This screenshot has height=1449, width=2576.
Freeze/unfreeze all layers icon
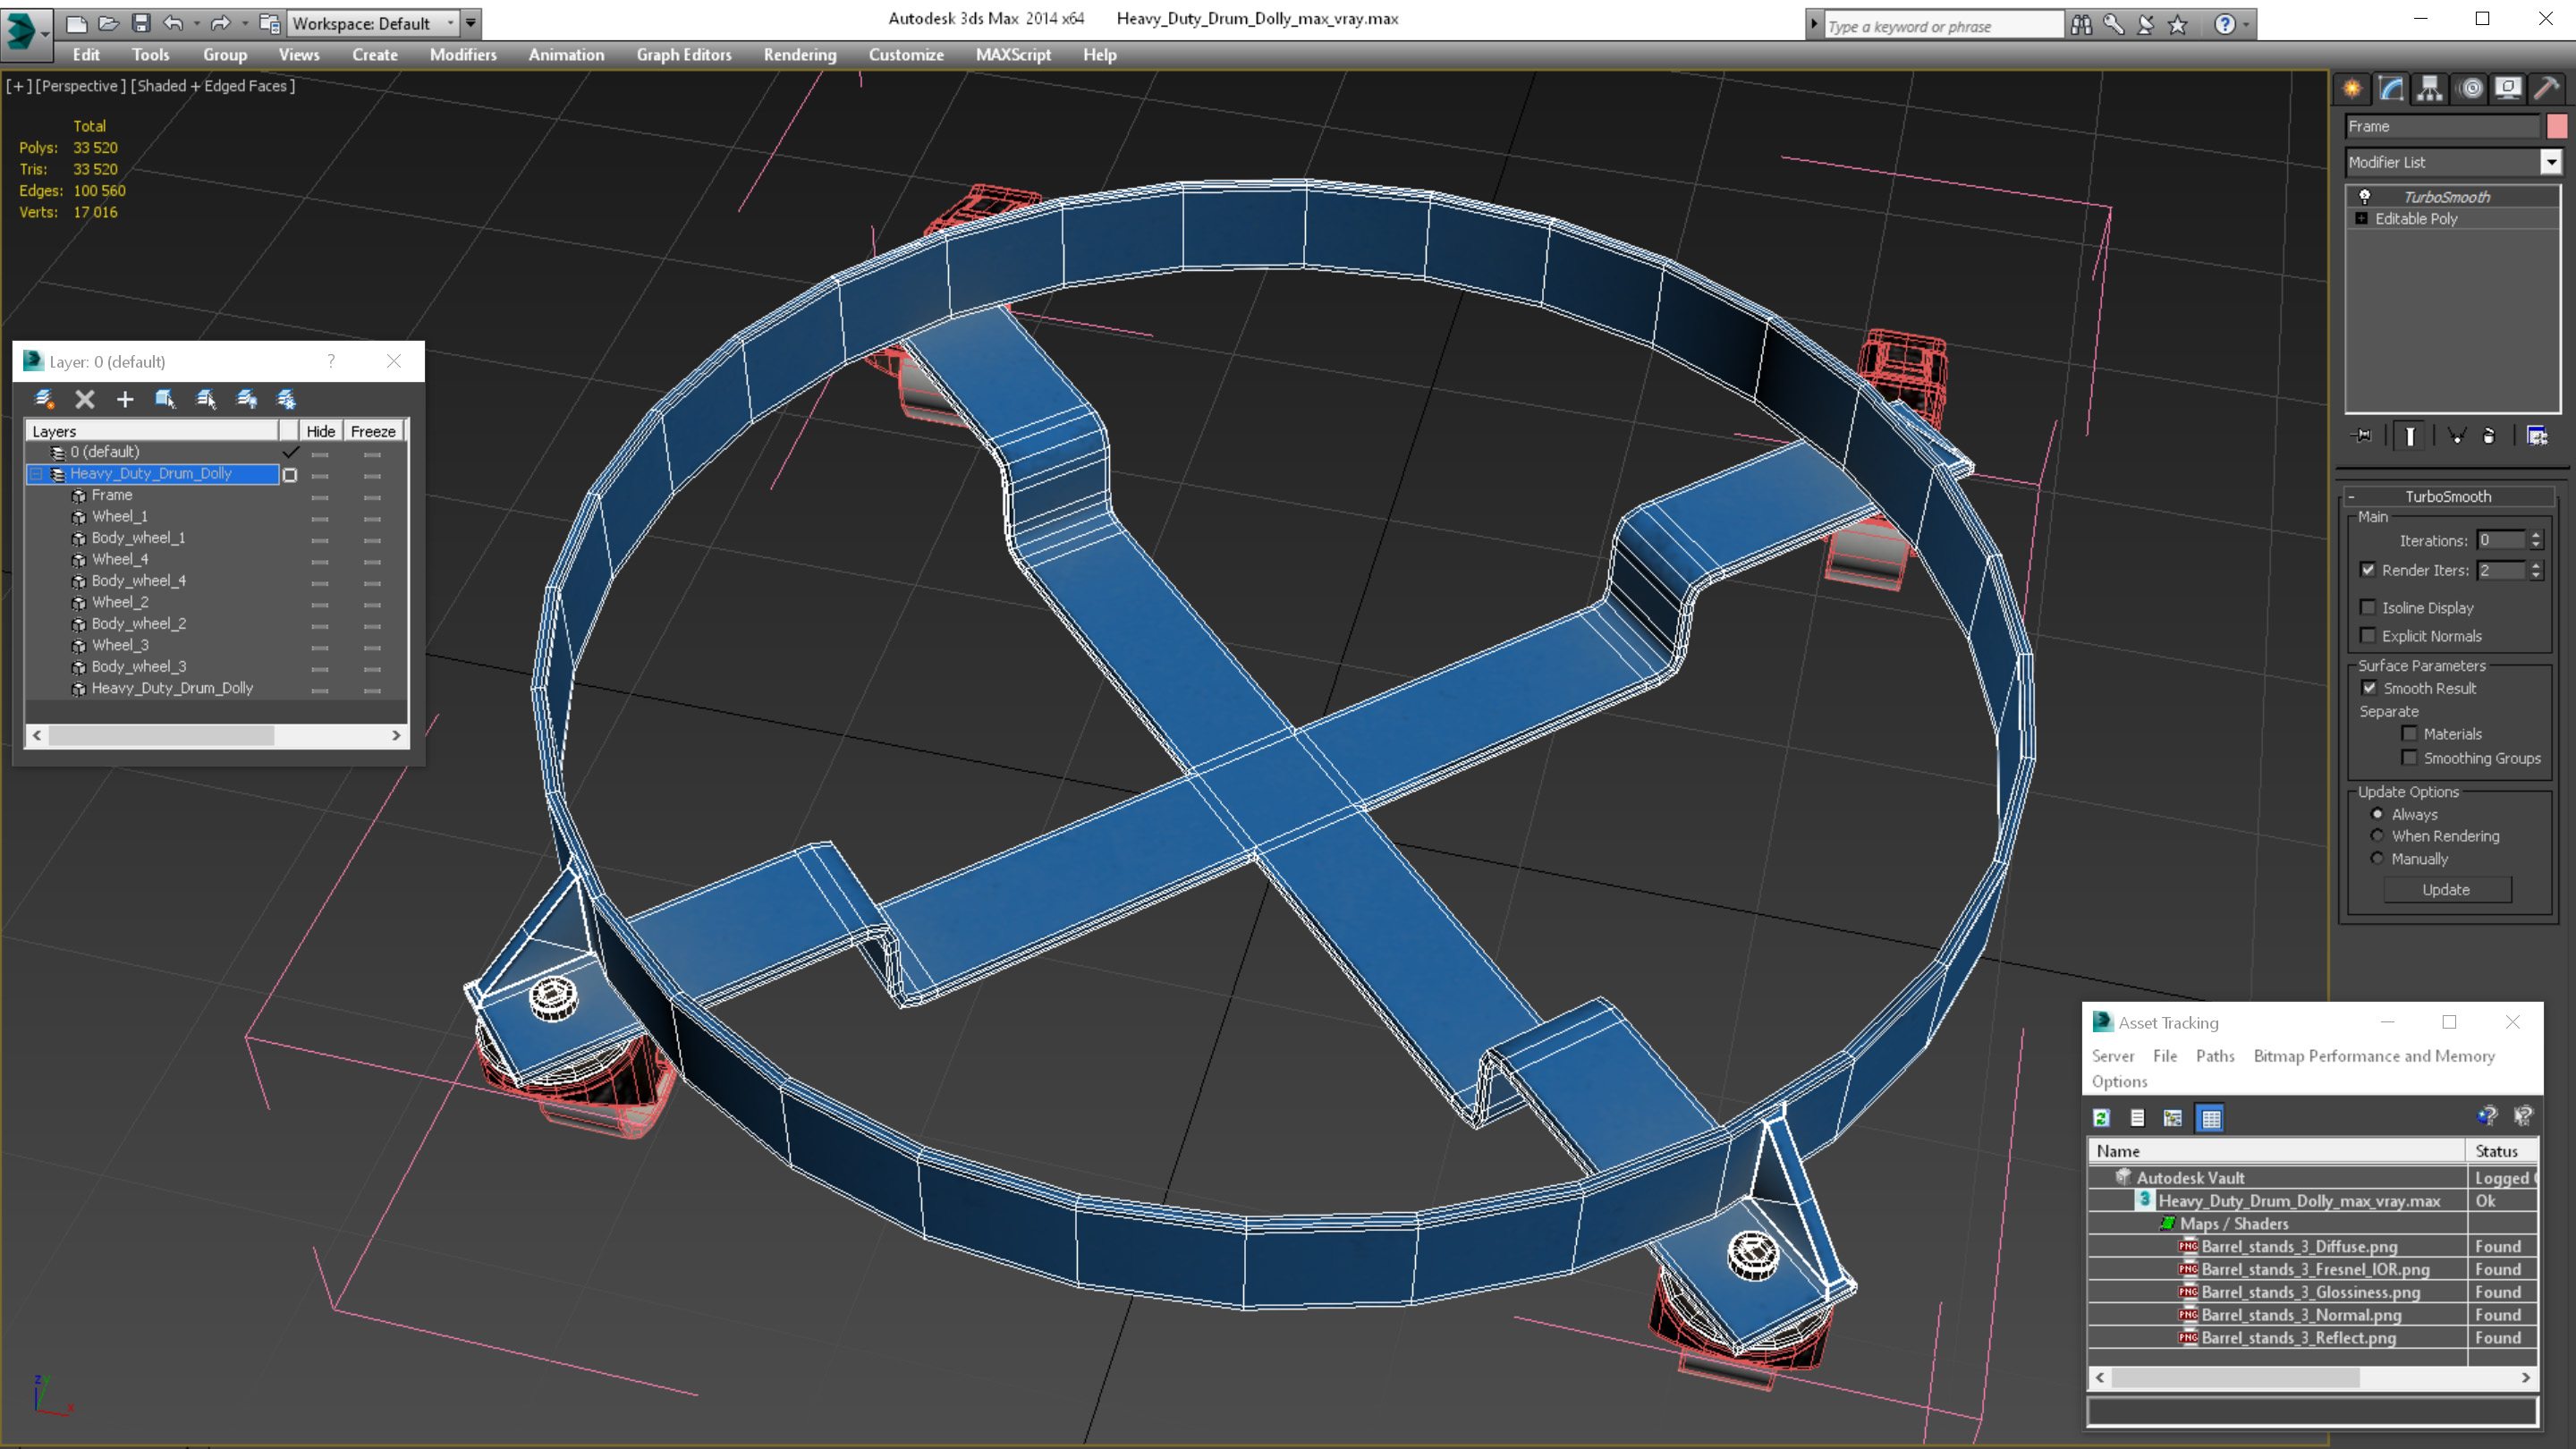coord(286,399)
